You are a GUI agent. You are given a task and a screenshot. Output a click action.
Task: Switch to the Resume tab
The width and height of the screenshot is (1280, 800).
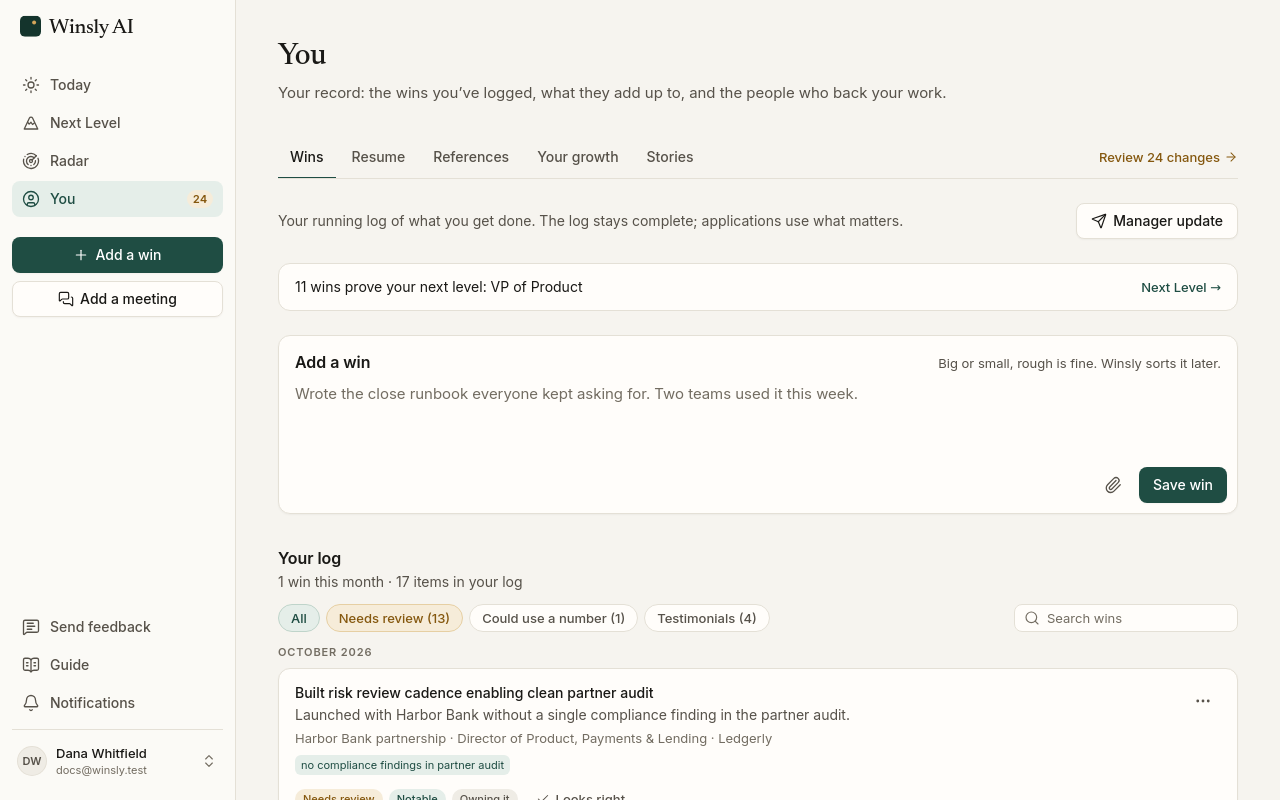378,157
